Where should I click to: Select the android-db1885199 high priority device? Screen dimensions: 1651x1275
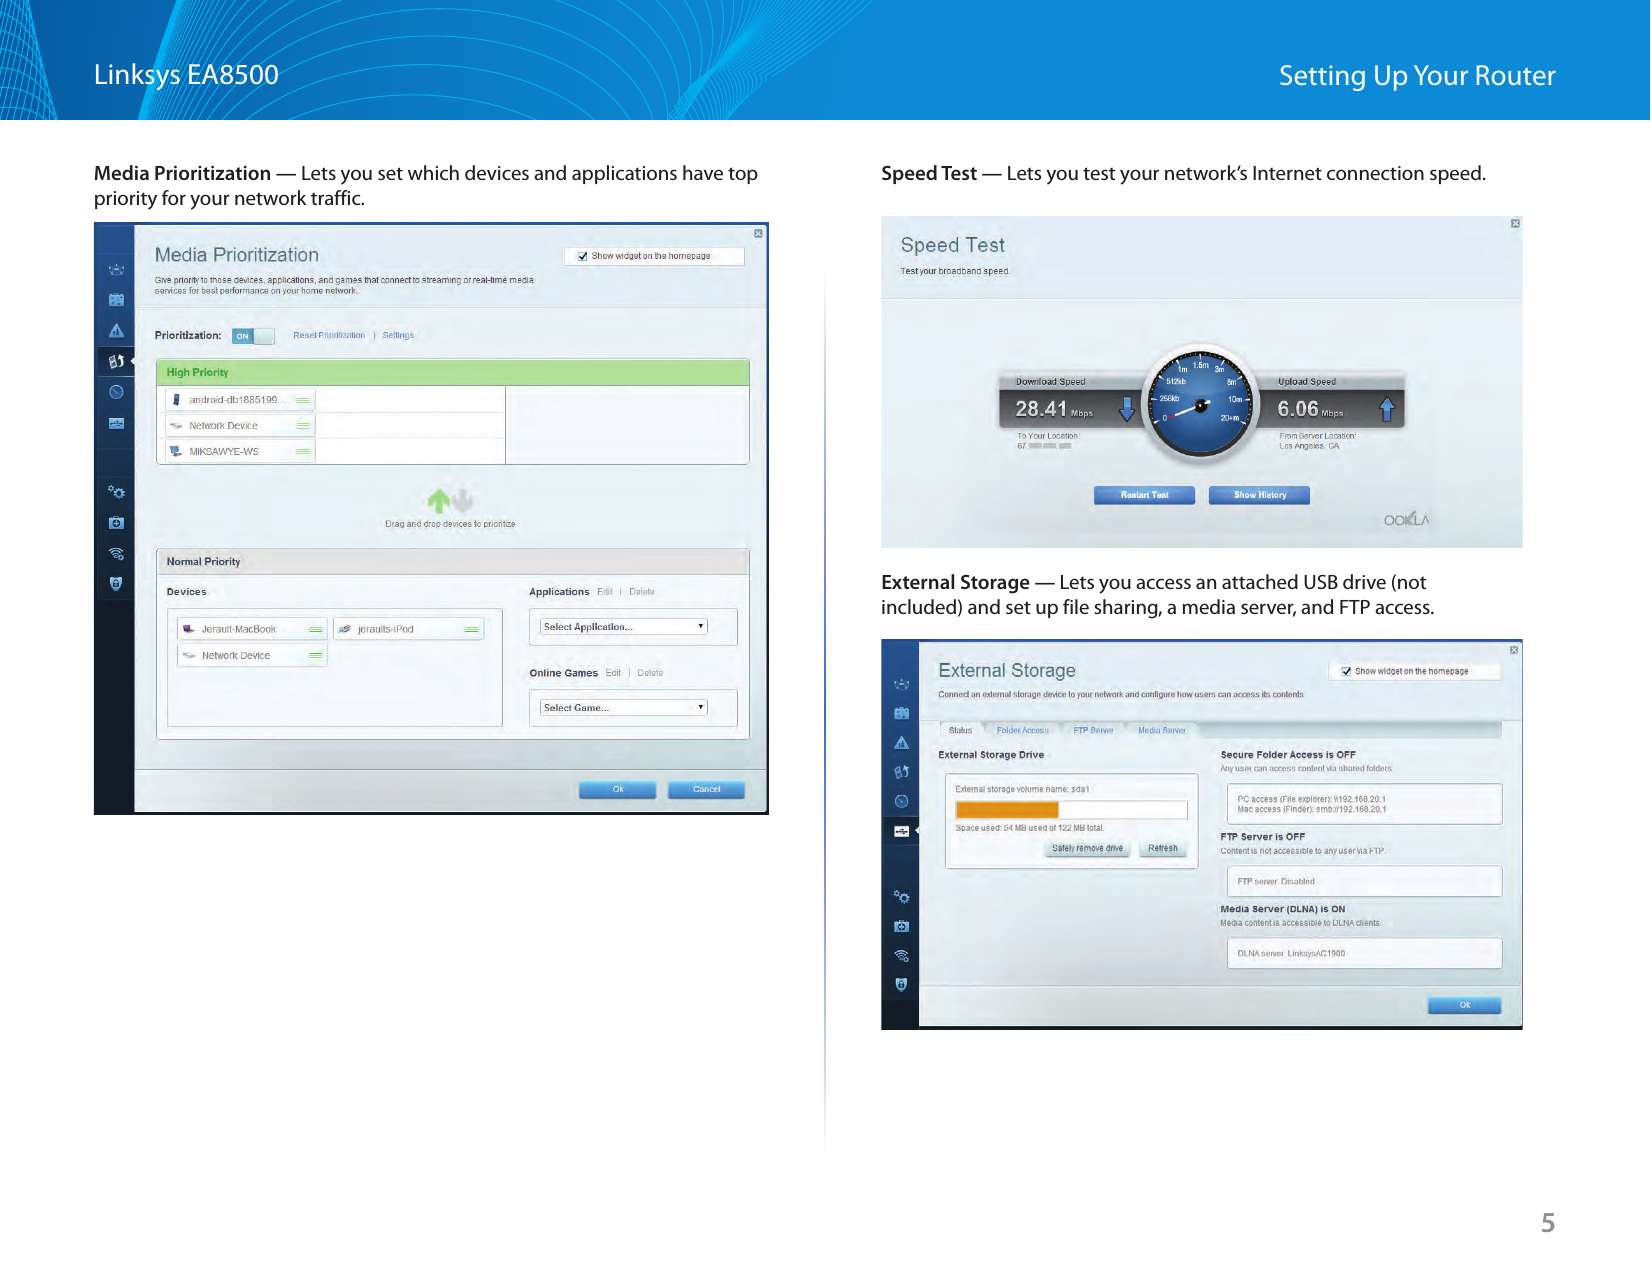[x=239, y=400]
